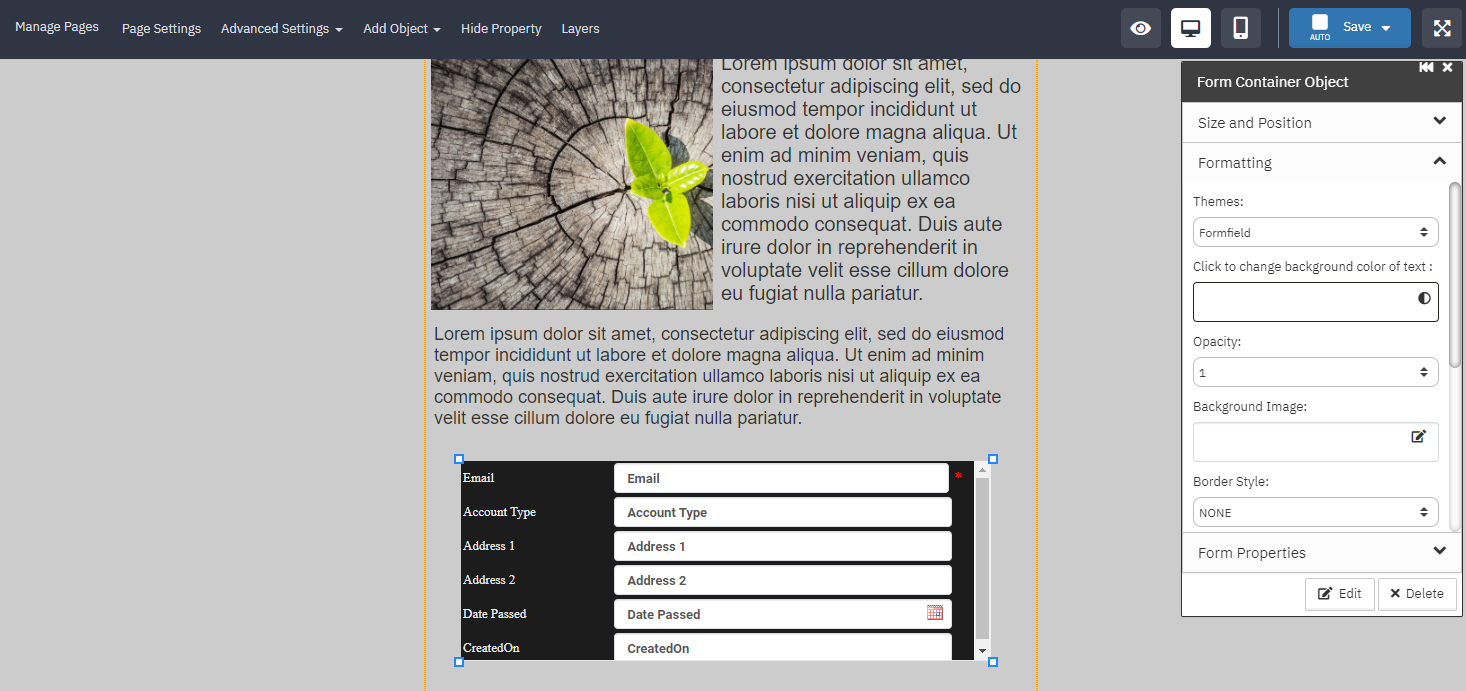Click the Address 1 input field
Image resolution: width=1466 pixels, height=691 pixels.
[782, 546]
